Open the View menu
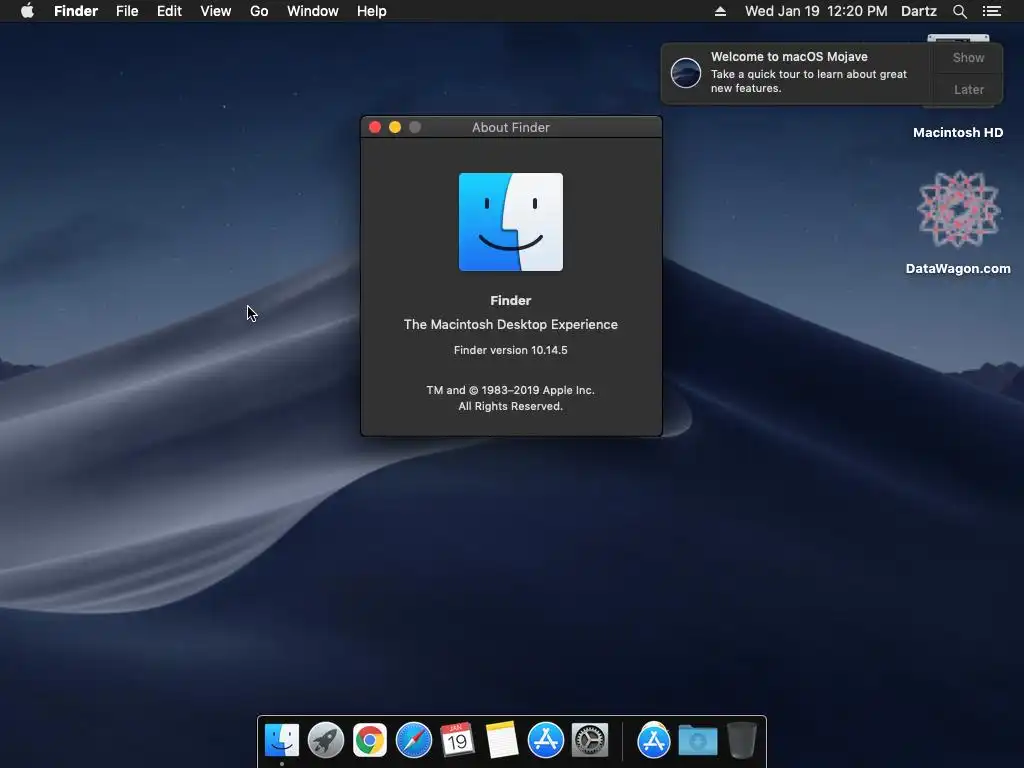 point(216,11)
